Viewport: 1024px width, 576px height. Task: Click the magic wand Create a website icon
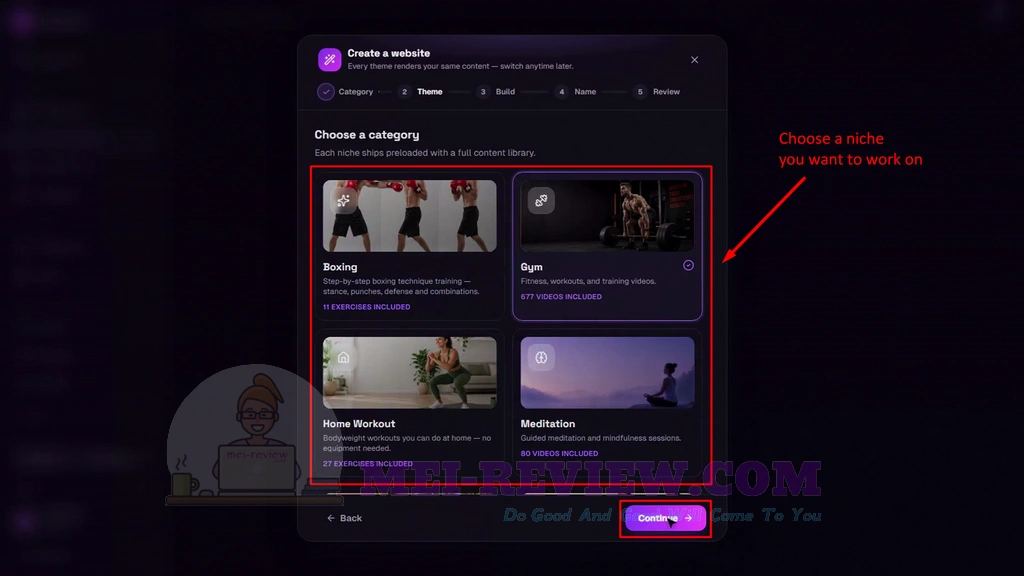click(x=329, y=59)
